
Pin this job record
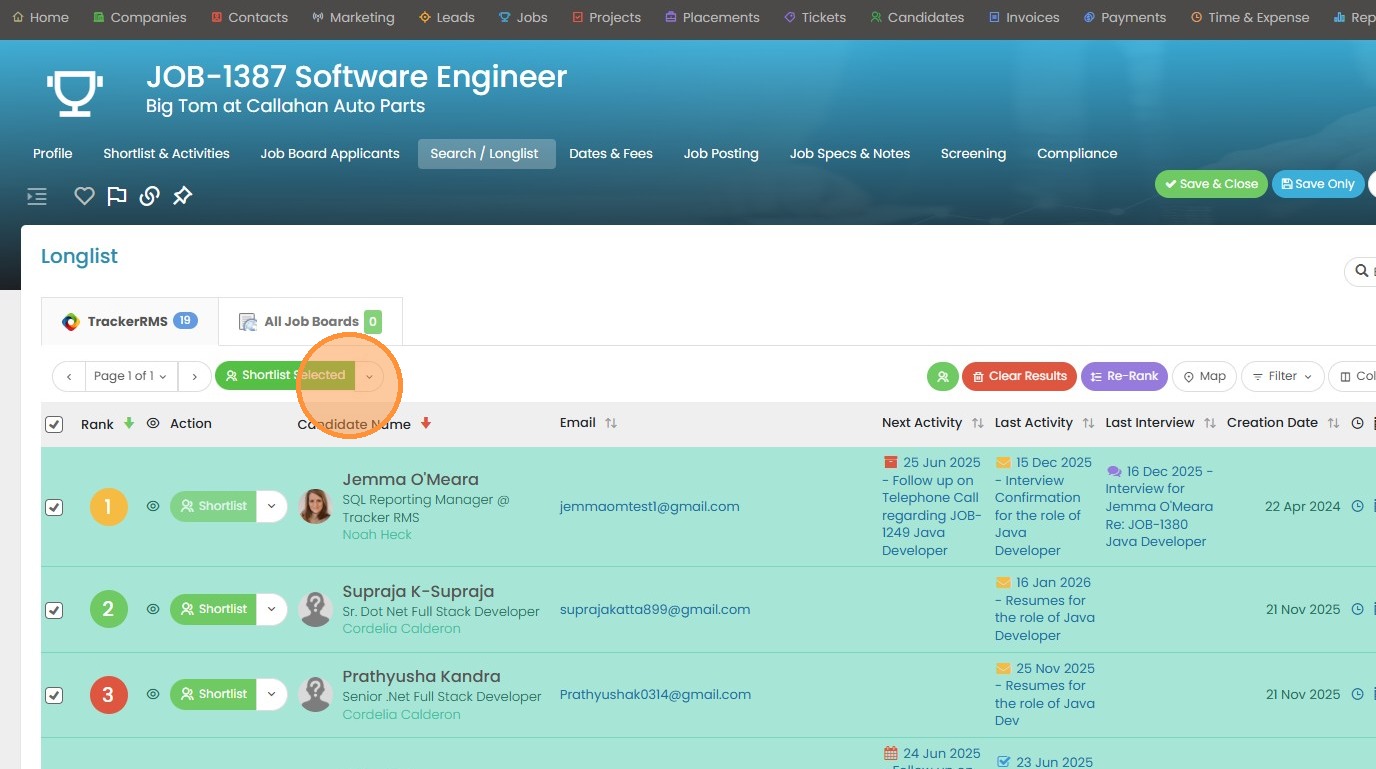[x=182, y=196]
